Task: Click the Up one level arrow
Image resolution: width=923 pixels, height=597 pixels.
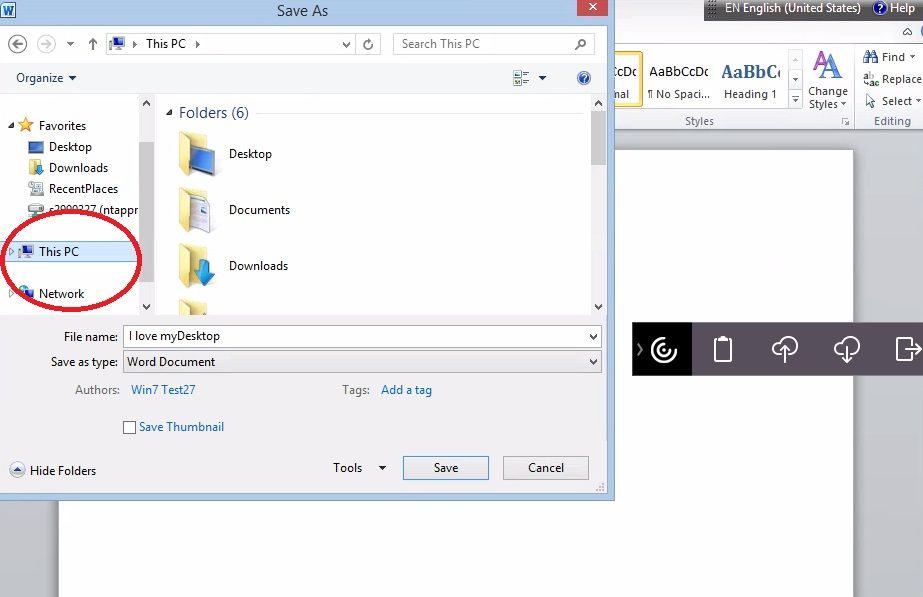Action: 93,44
